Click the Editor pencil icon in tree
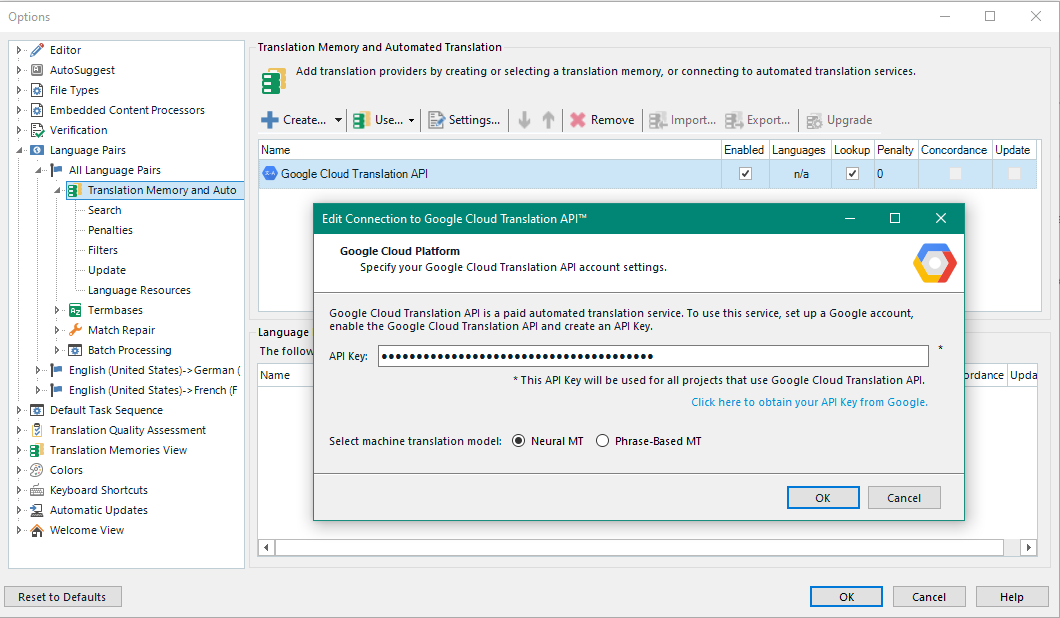The height and width of the screenshot is (618, 1060). click(x=37, y=50)
